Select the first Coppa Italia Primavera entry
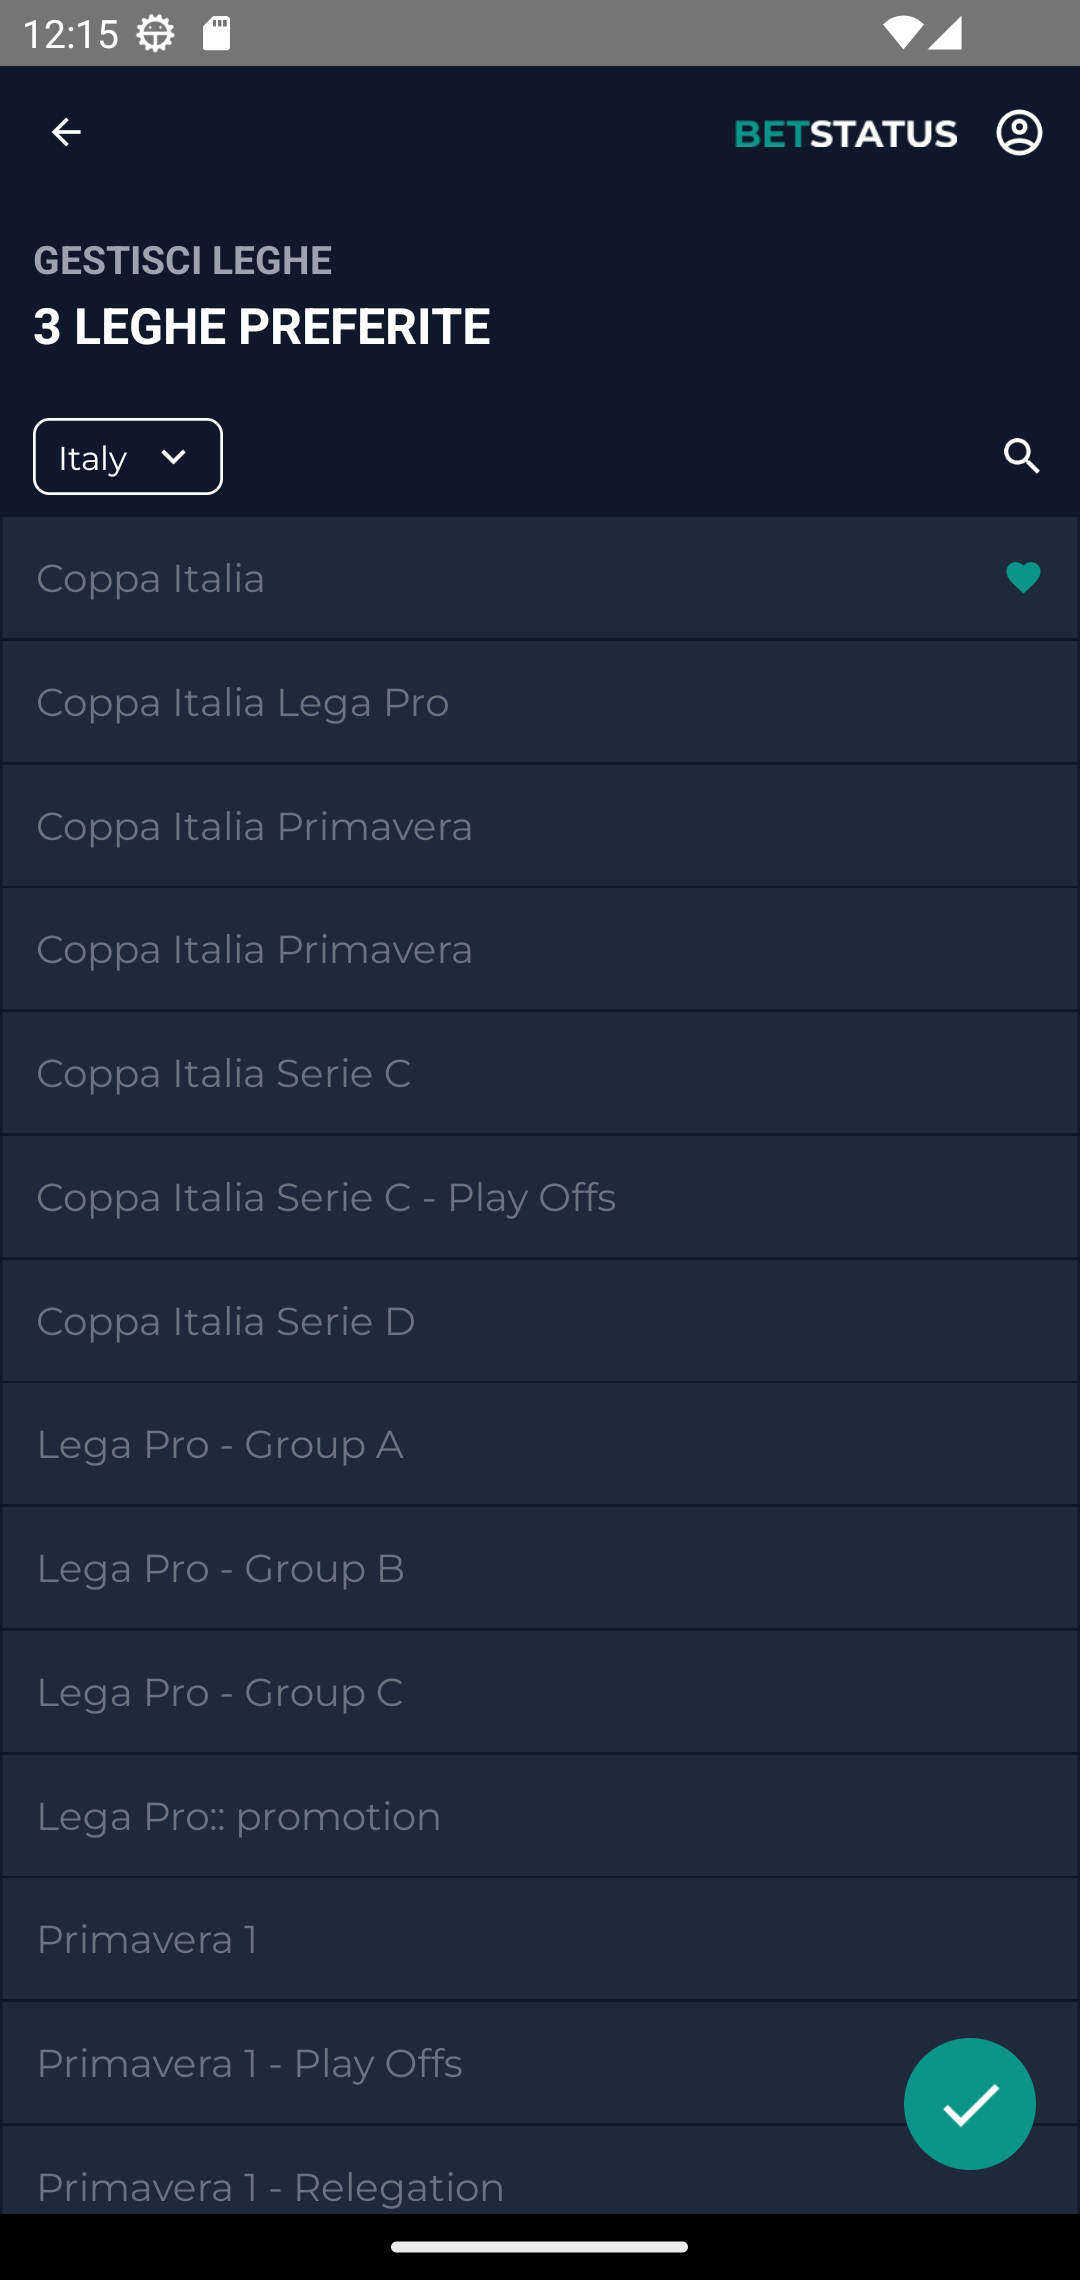The image size is (1080, 2280). 540,826
